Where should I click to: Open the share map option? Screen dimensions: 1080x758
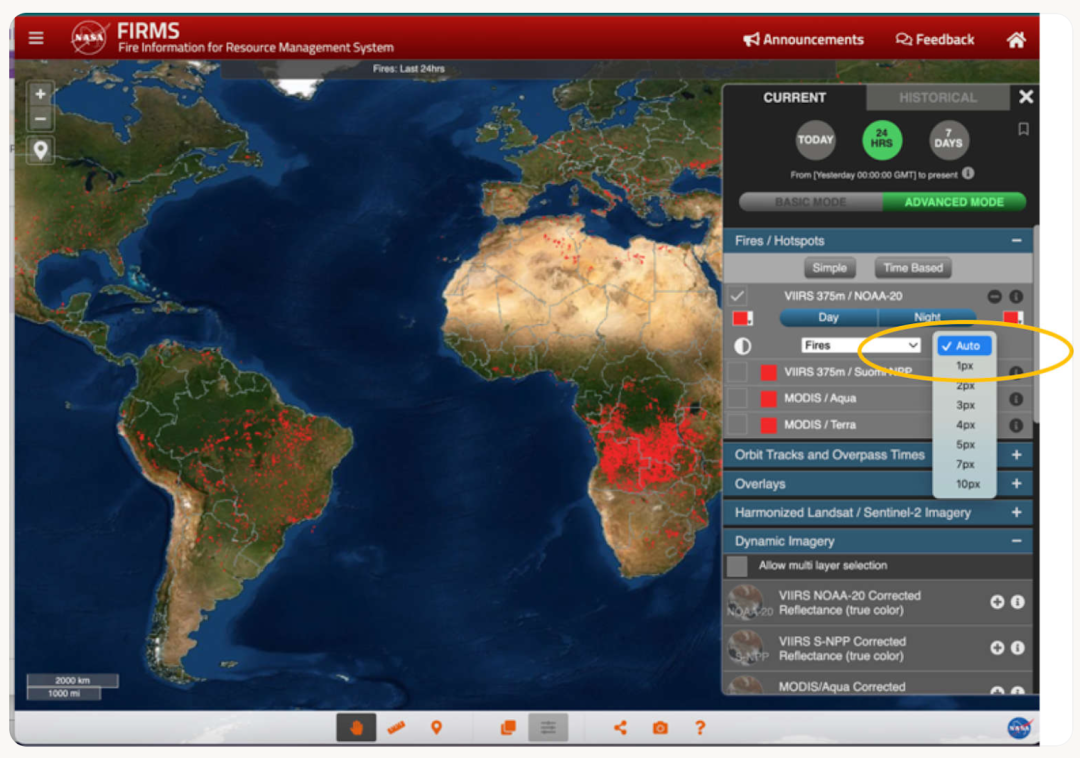click(621, 728)
